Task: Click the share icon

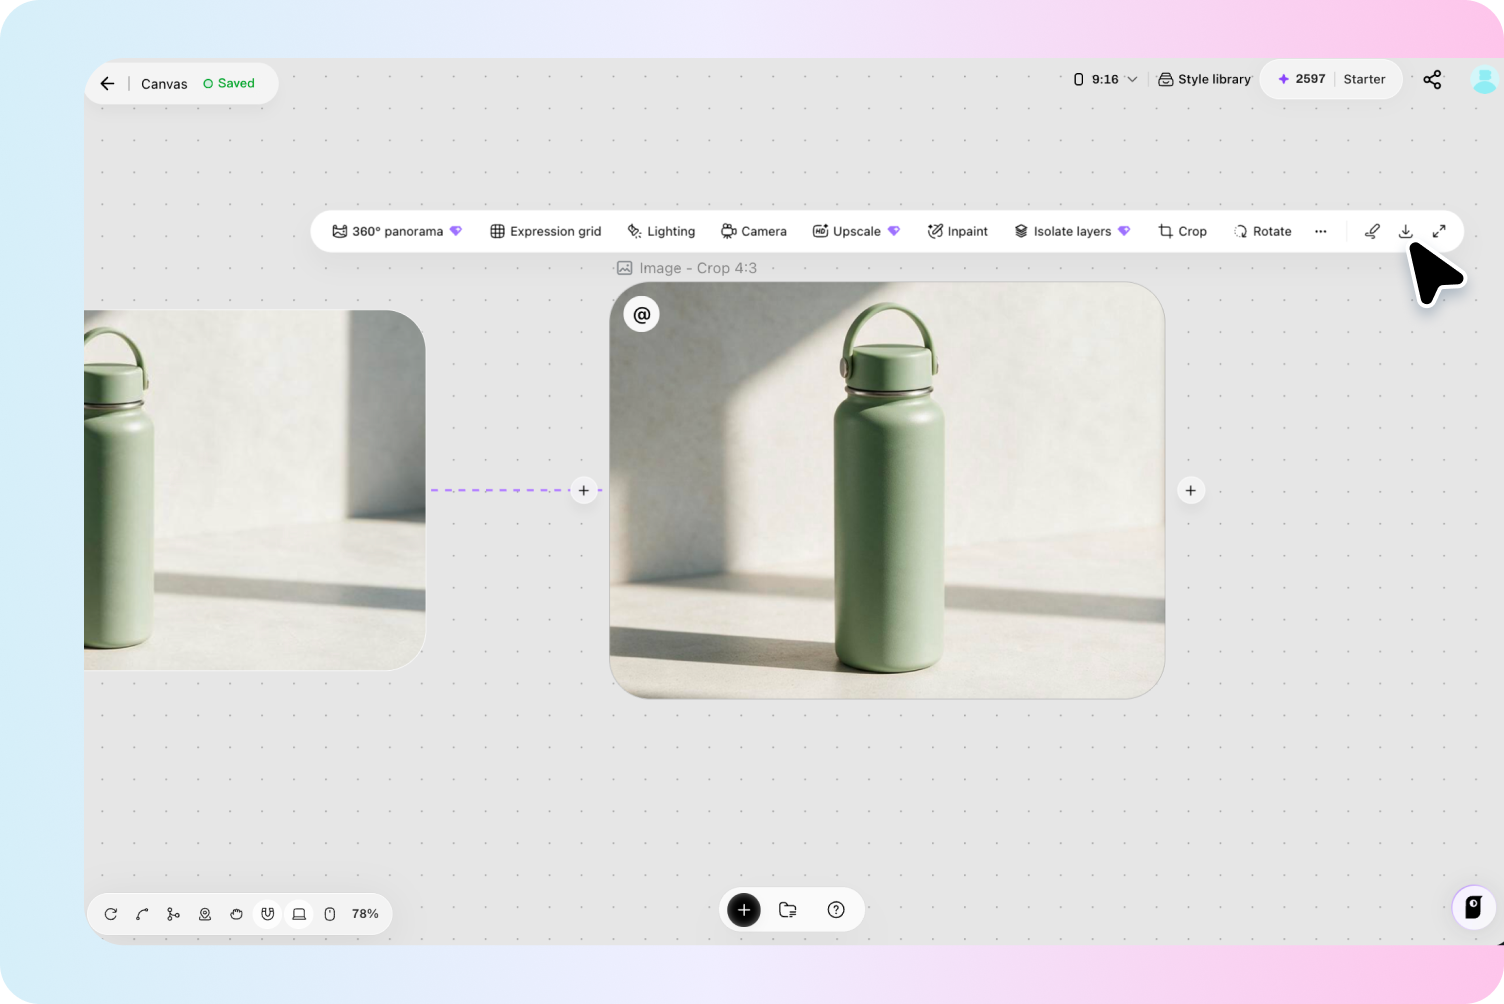Action: [x=1432, y=80]
